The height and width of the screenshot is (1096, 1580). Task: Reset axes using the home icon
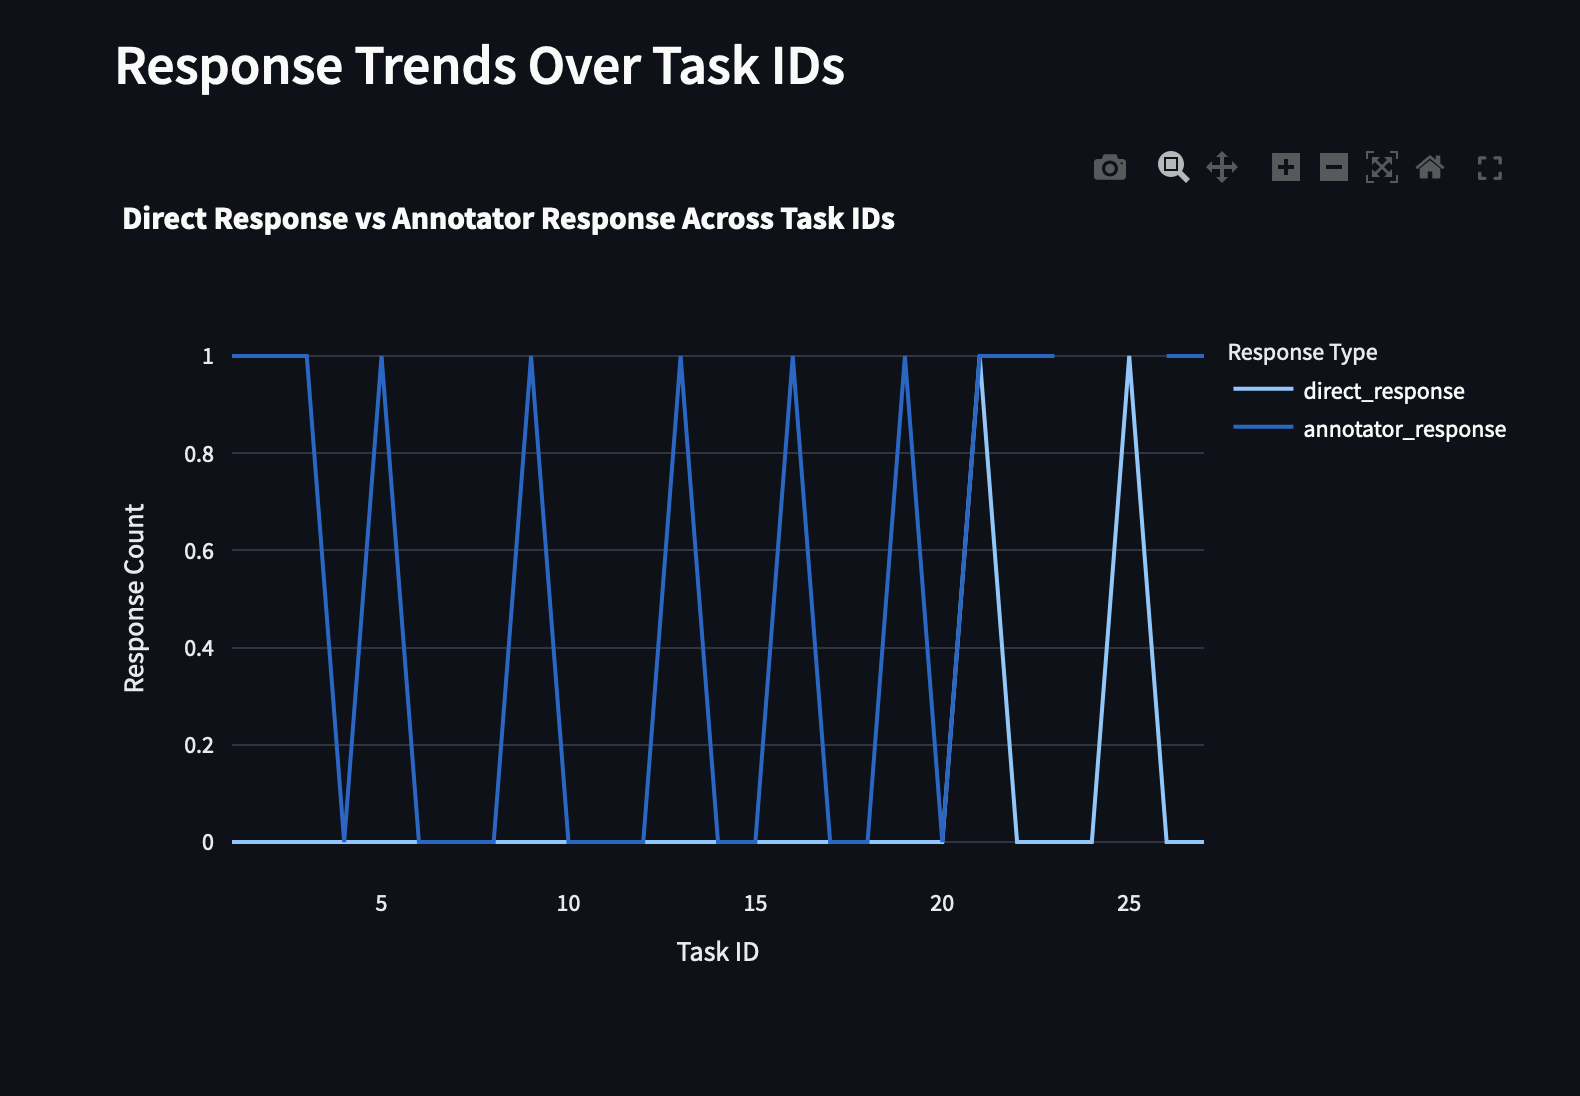[x=1430, y=167]
